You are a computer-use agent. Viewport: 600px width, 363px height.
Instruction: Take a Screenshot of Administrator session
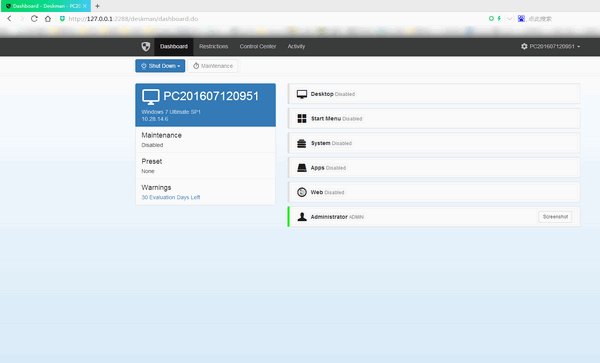pos(555,217)
